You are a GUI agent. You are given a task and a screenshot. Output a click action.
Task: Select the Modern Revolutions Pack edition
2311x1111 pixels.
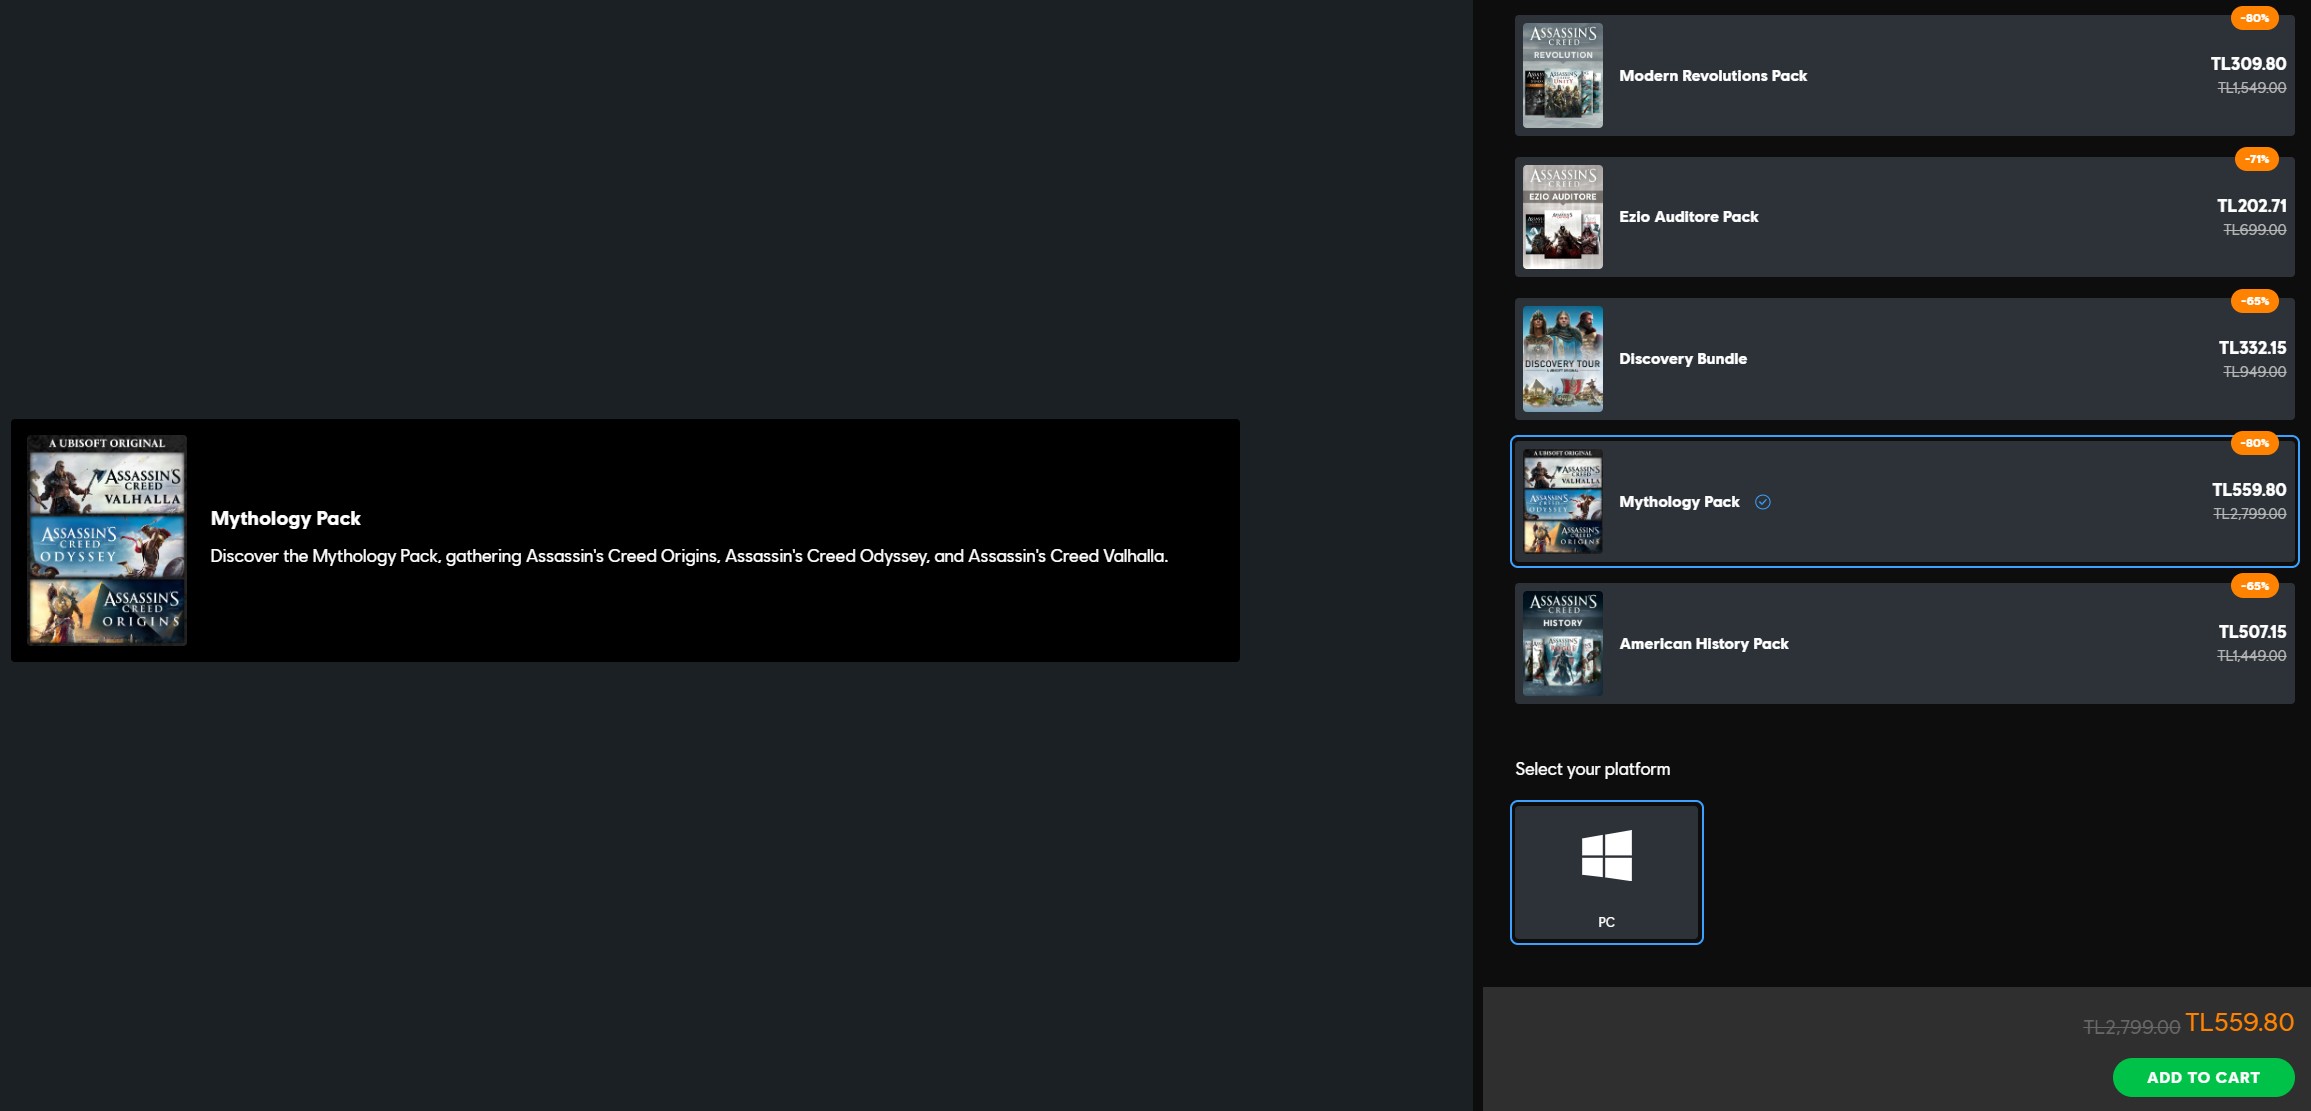pyautogui.click(x=1904, y=75)
